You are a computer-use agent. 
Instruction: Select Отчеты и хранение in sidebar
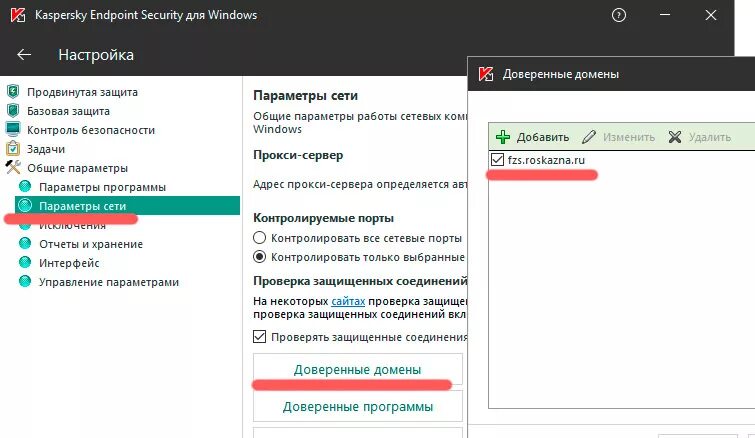point(91,244)
